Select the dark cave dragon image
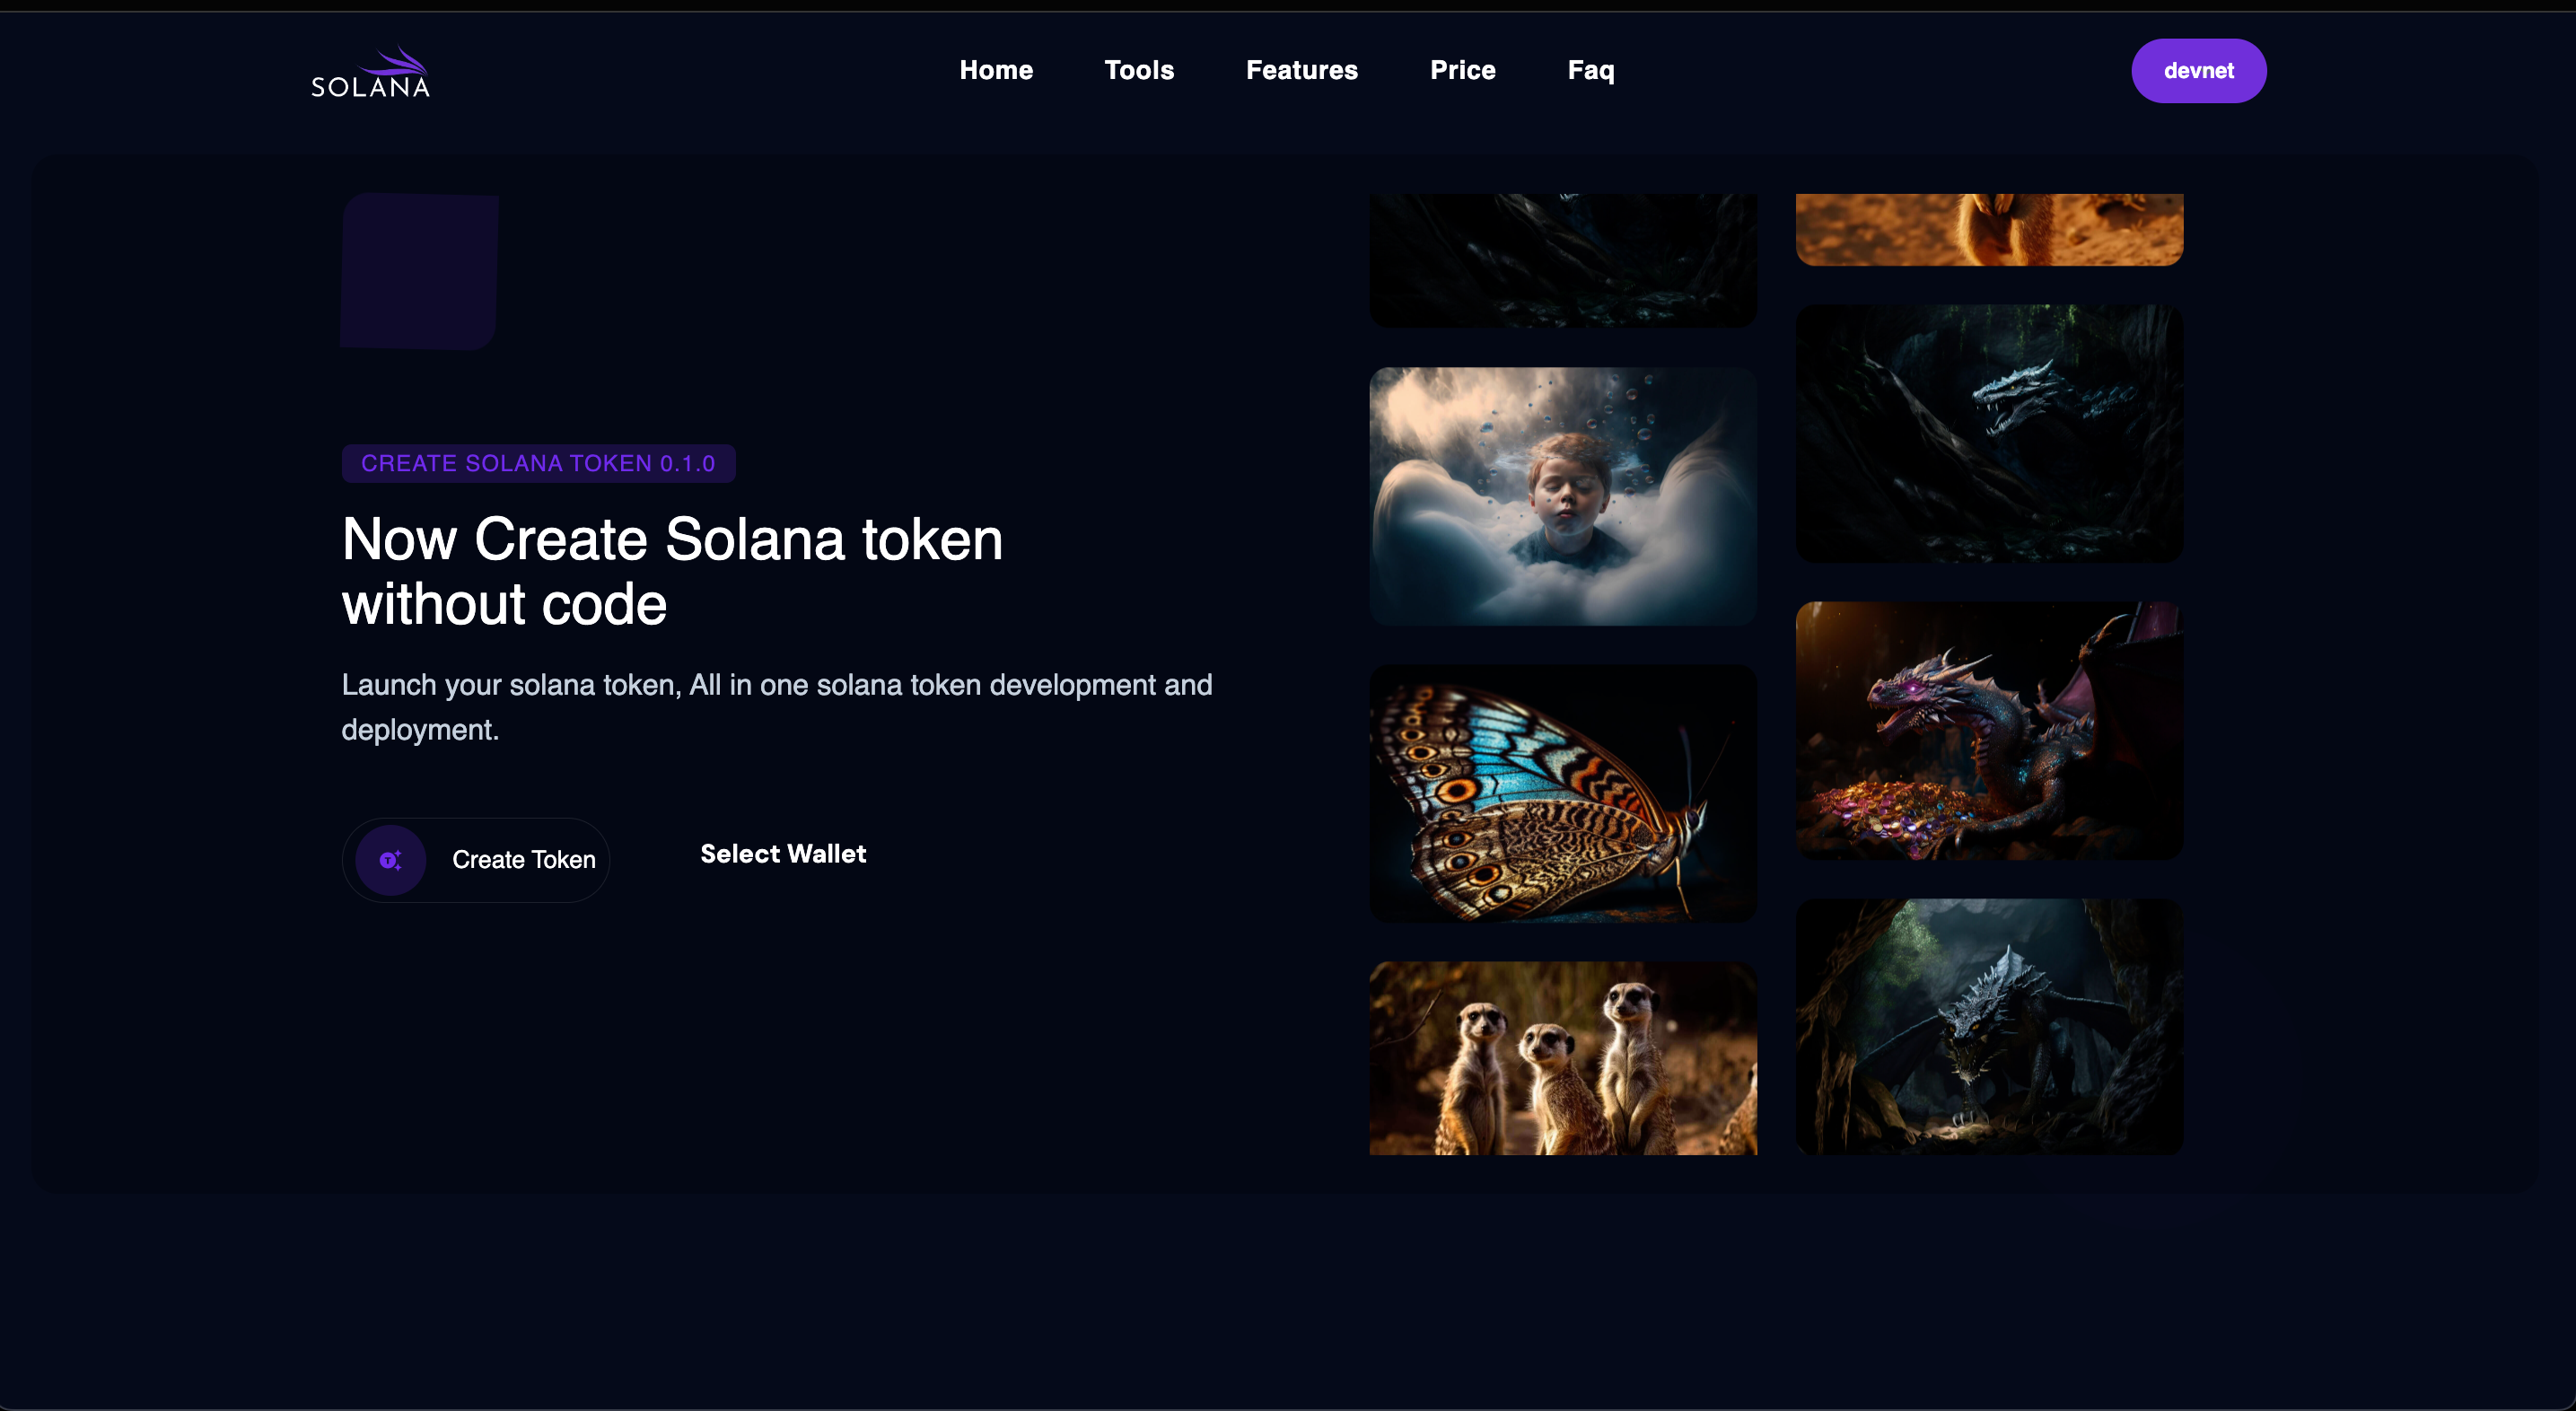 [1988, 432]
